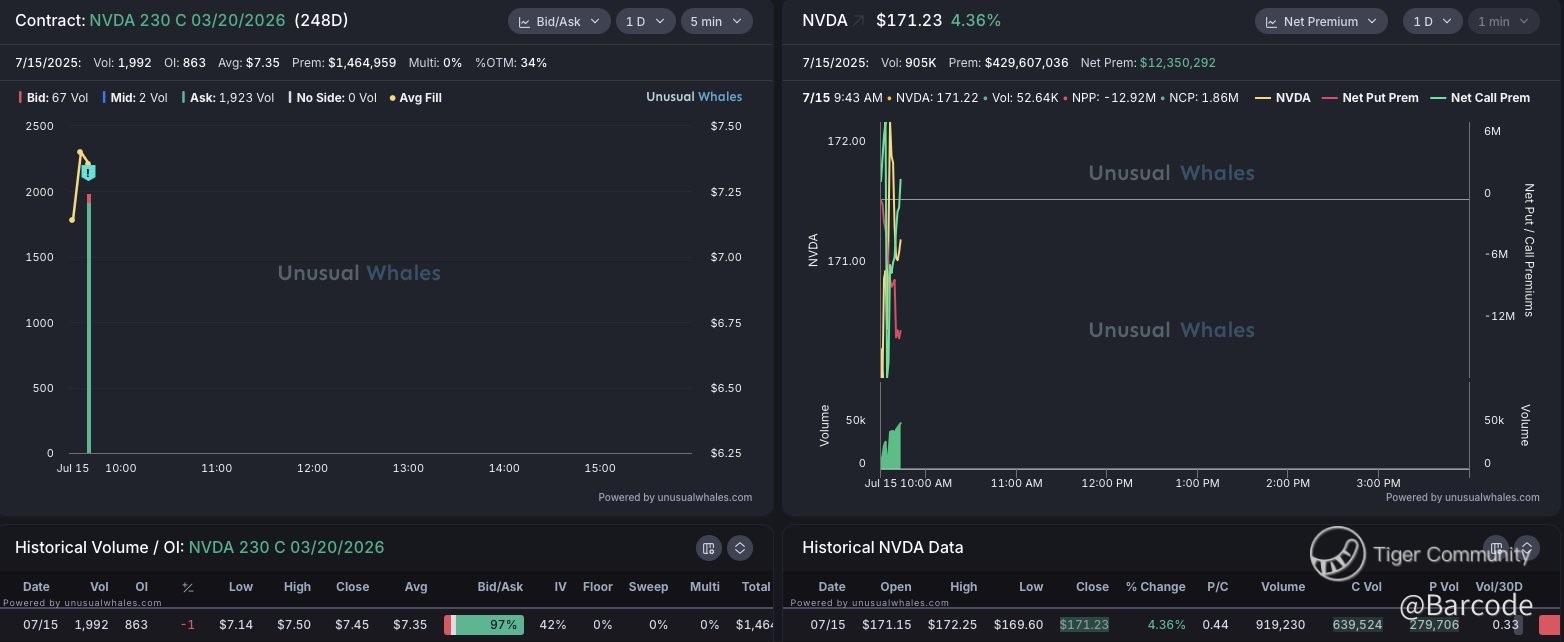Click the NVDA 230 C 03/20/2026 contract title
This screenshot has width=1564, height=642.
point(187,20)
